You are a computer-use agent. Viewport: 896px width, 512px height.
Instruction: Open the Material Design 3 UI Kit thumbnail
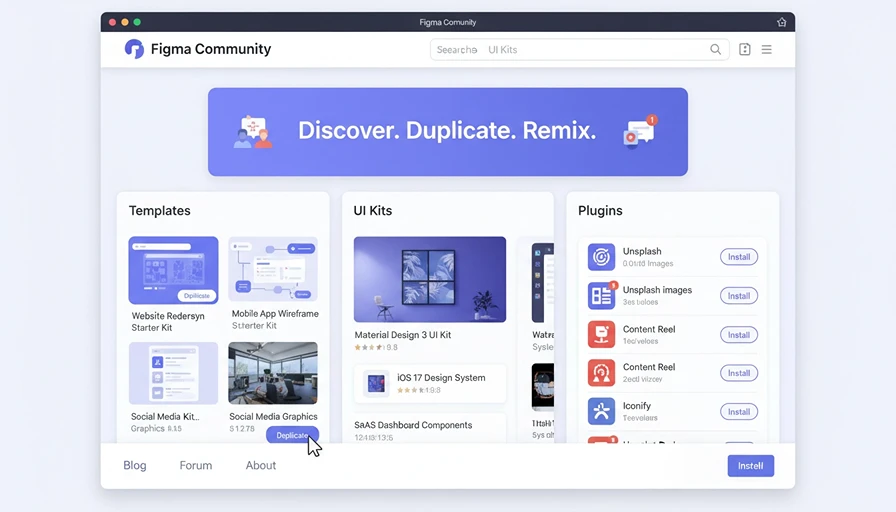pyautogui.click(x=430, y=279)
